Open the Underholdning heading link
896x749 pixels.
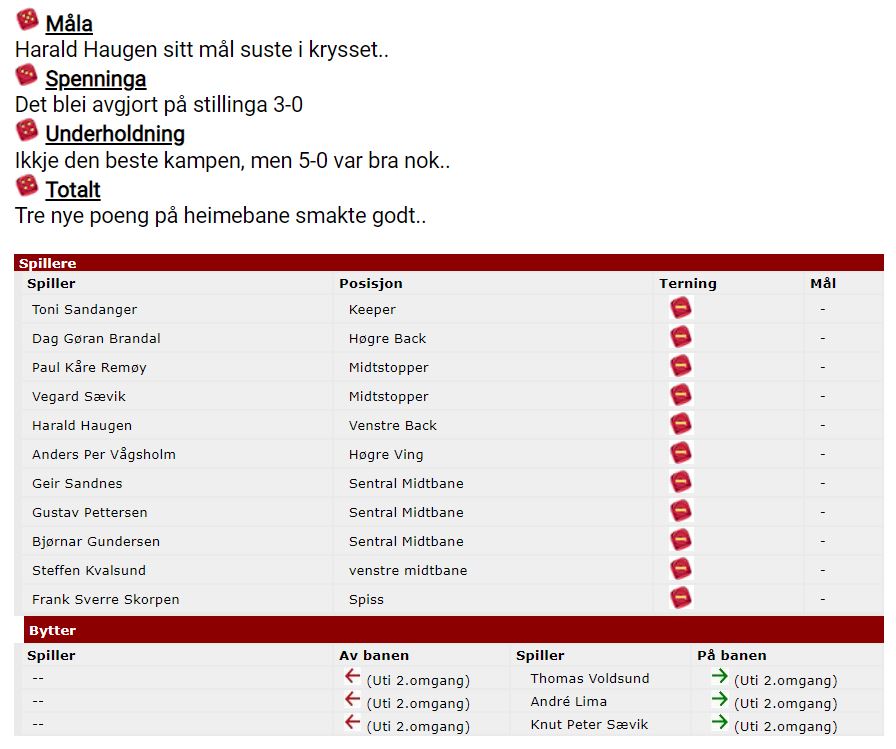pos(115,134)
